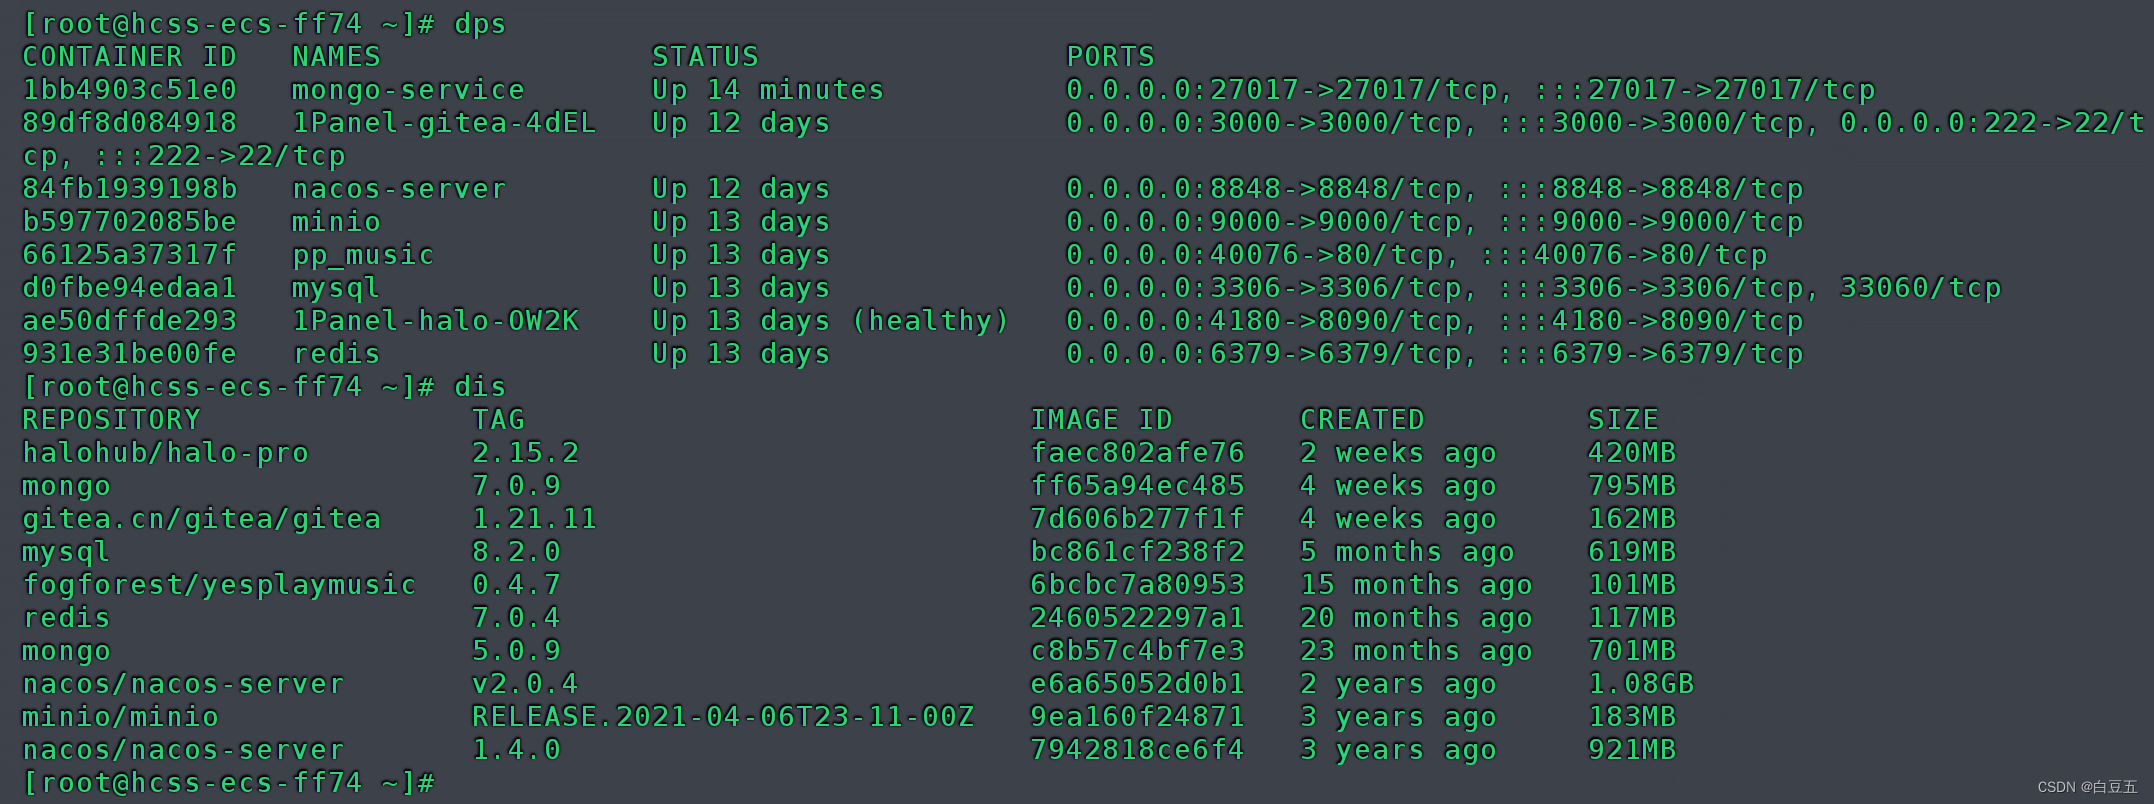Select fogforest/yesplaymusic repository name
2154x804 pixels.
[220, 585]
